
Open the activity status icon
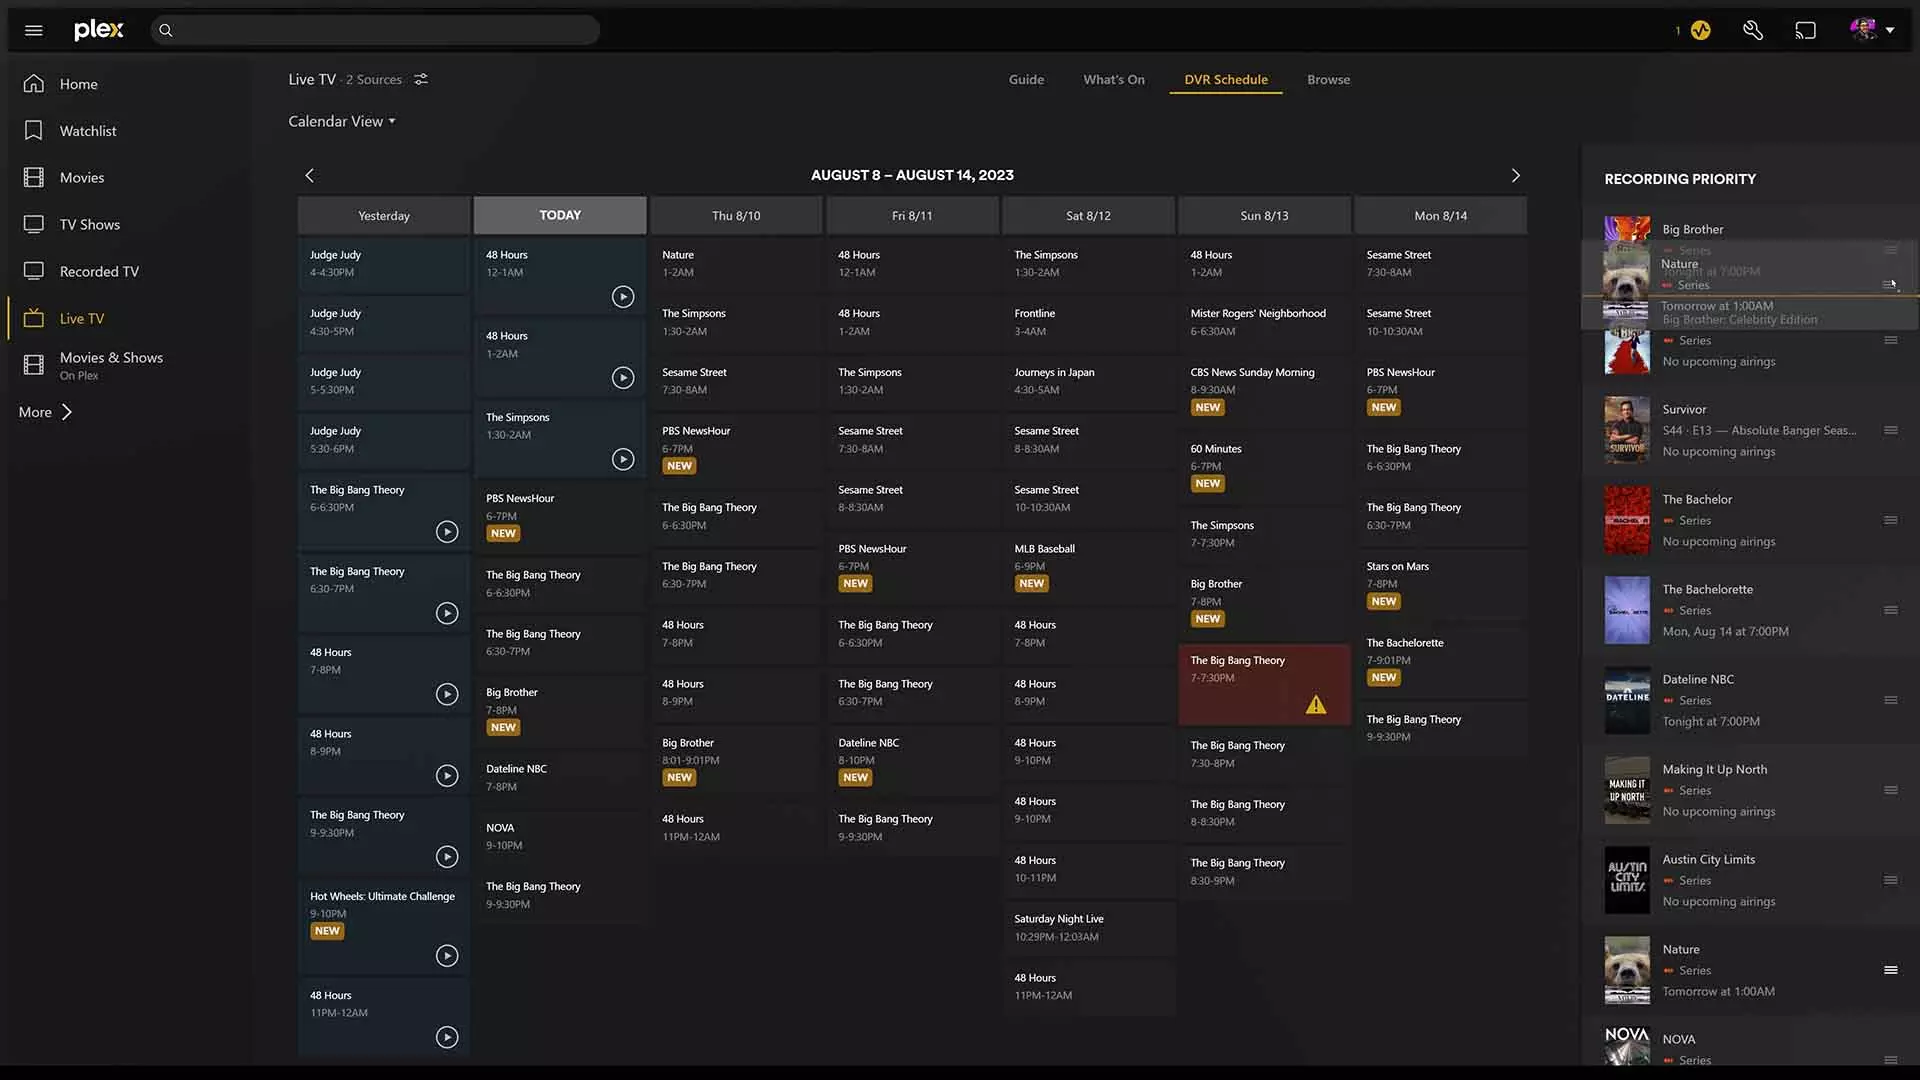(1700, 30)
